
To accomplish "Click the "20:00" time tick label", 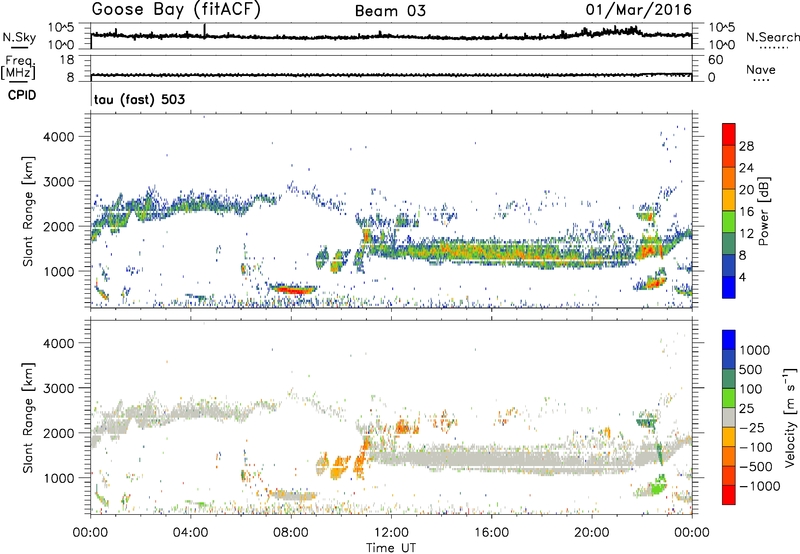I will (x=591, y=533).
